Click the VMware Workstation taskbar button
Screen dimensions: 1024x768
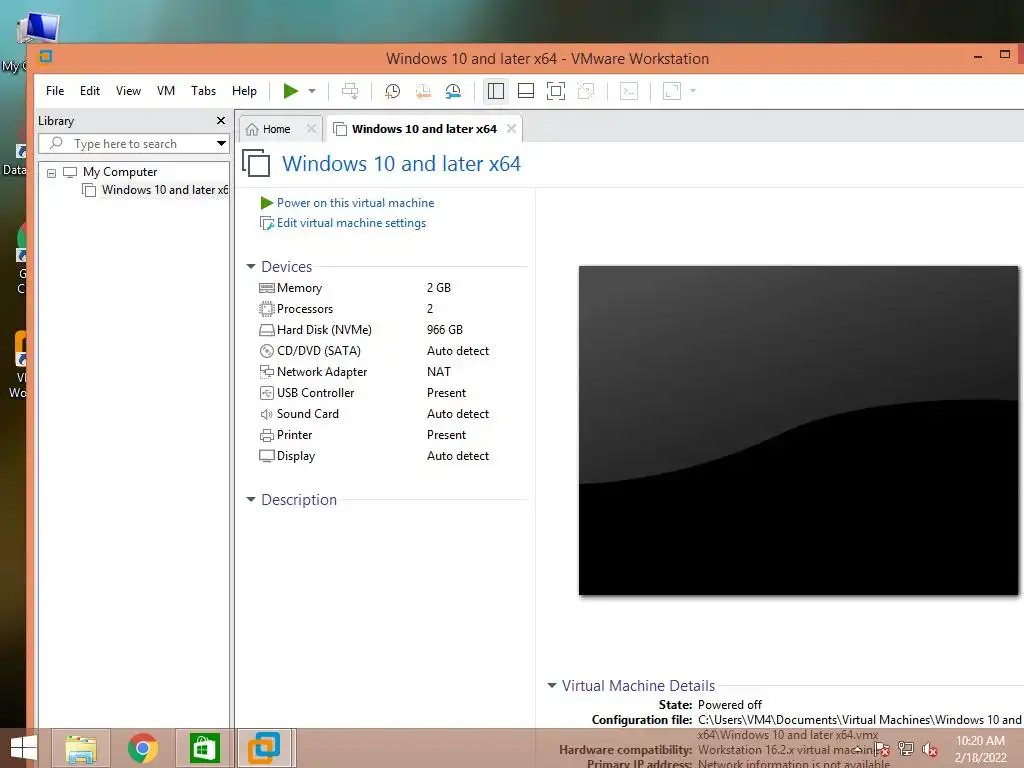tap(264, 748)
